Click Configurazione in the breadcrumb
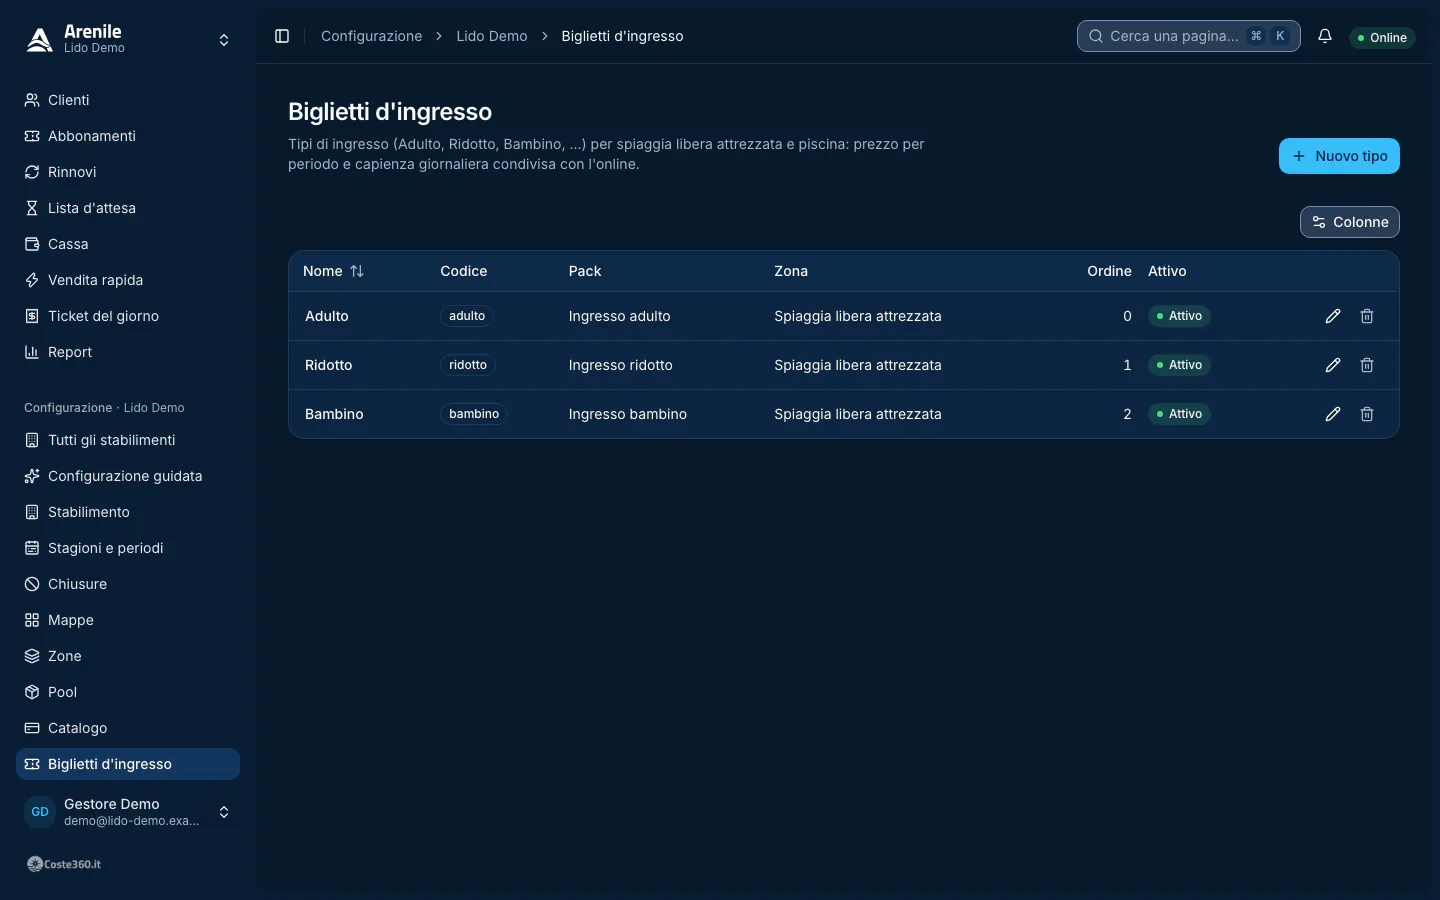The height and width of the screenshot is (900, 1440). pyautogui.click(x=372, y=36)
